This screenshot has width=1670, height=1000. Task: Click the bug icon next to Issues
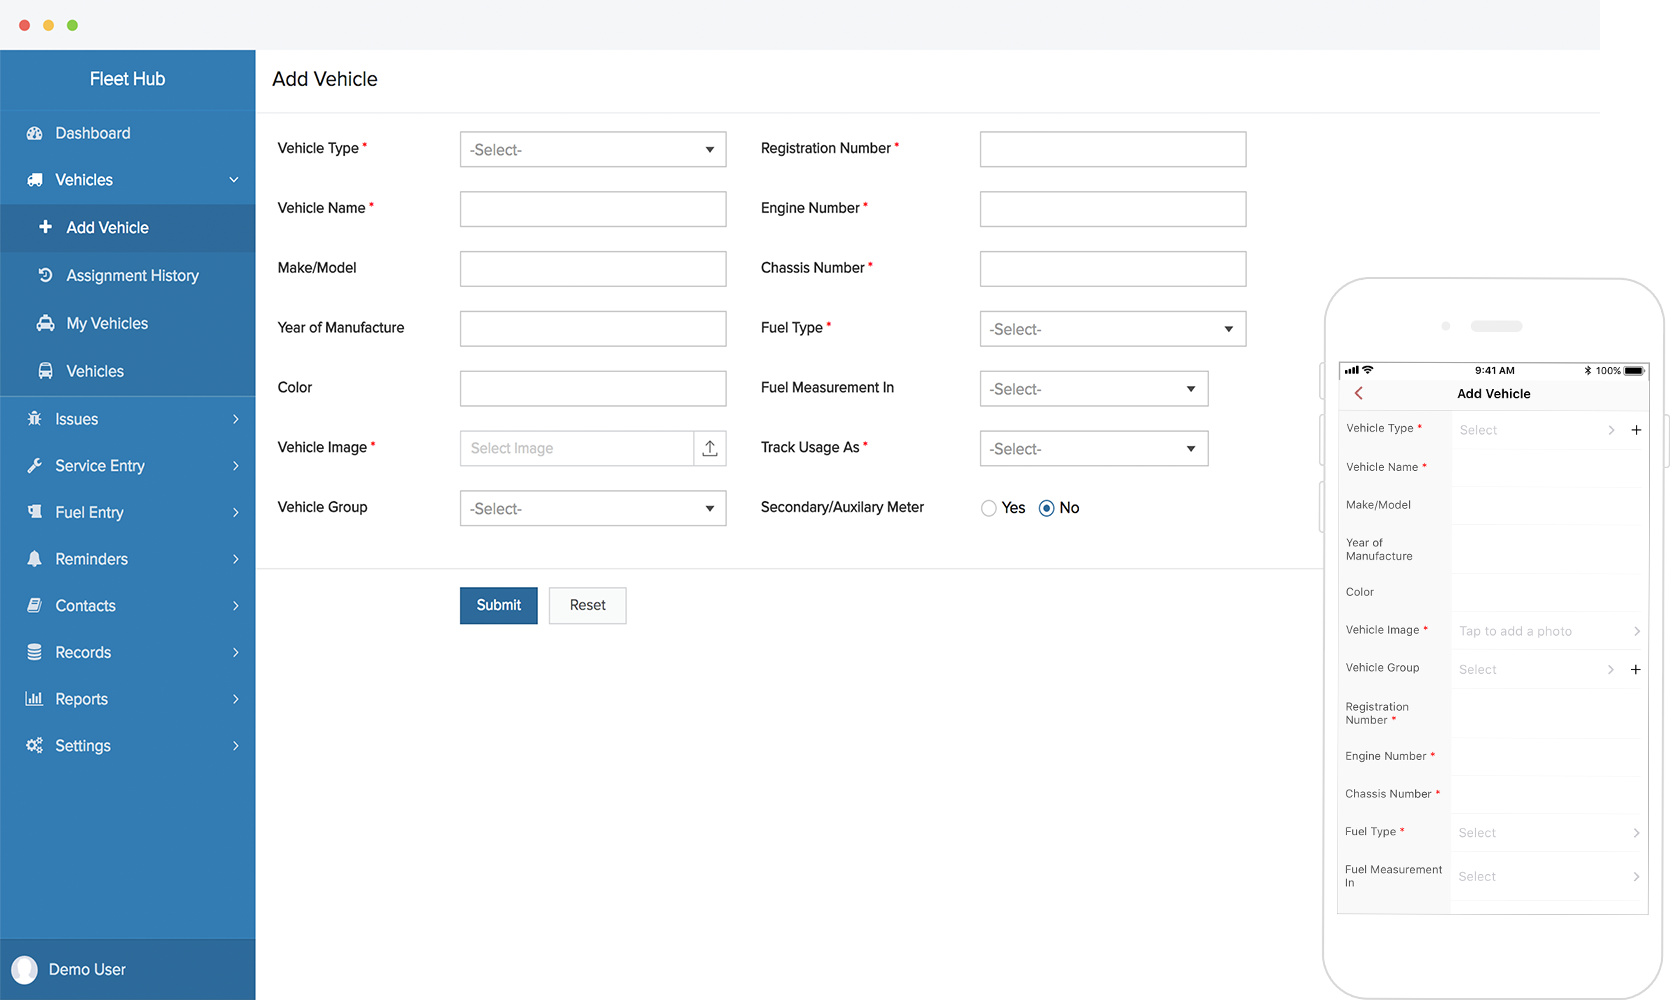click(x=34, y=419)
